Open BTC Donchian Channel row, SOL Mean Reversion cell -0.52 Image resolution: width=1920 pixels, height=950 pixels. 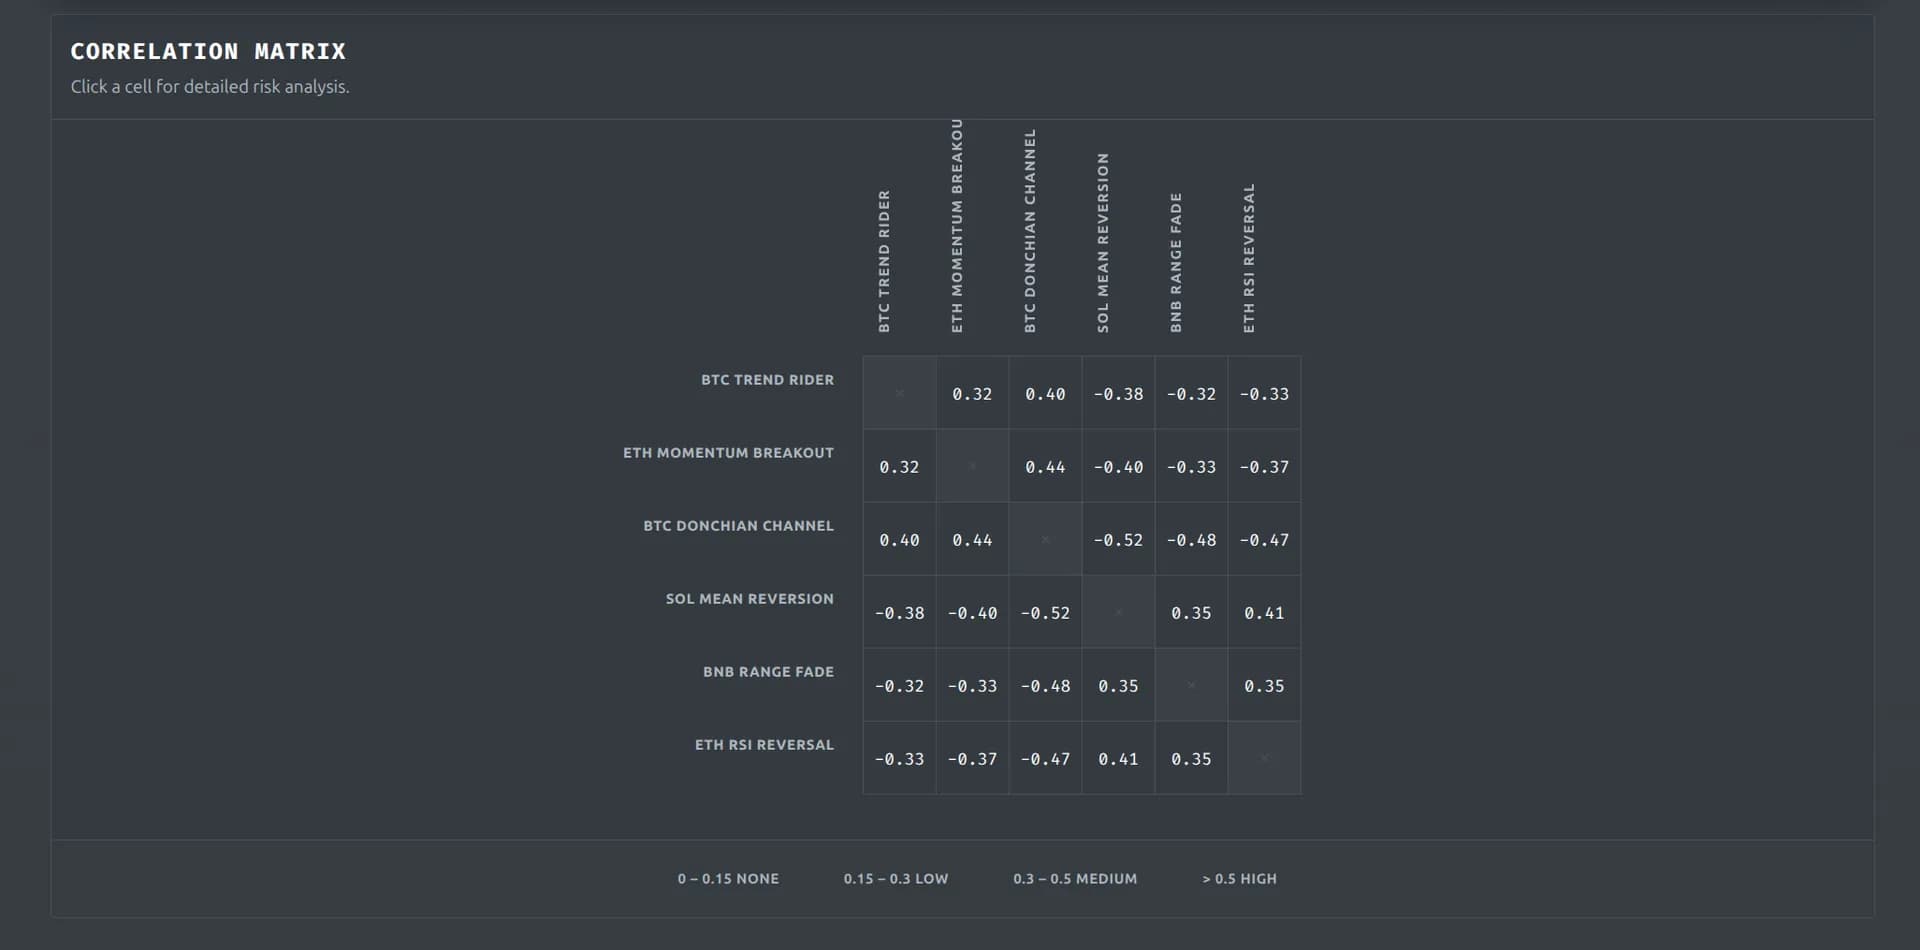pyautogui.click(x=1118, y=539)
